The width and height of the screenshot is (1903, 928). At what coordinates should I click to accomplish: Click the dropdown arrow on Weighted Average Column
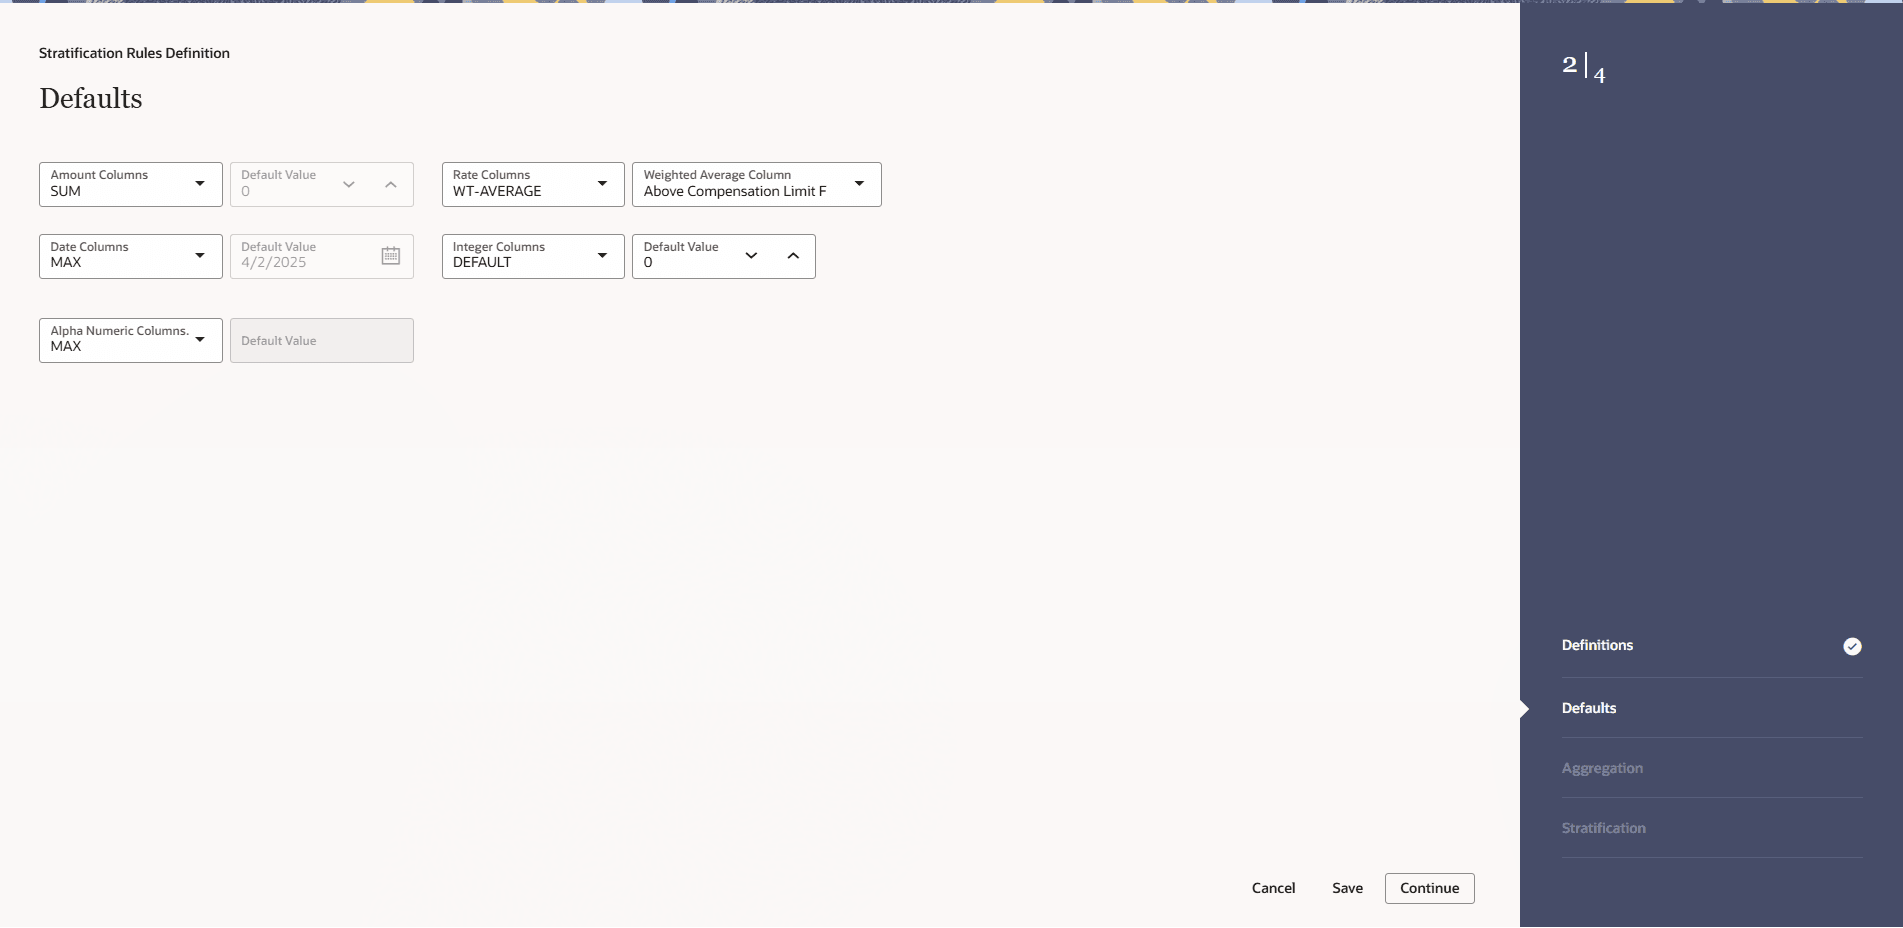click(858, 184)
